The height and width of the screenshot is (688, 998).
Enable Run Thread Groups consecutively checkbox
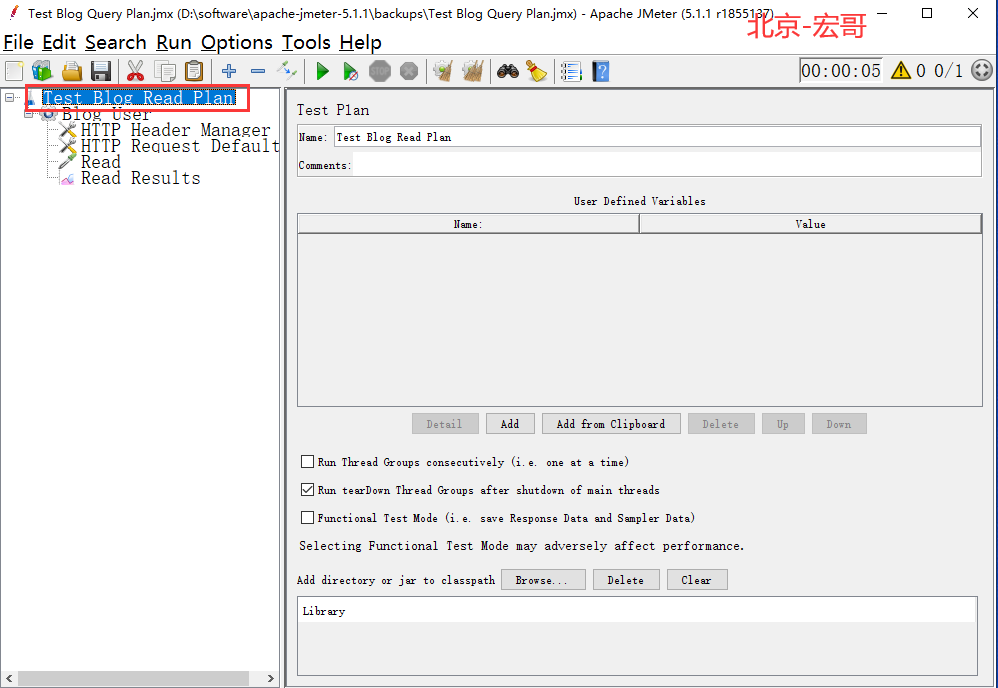point(307,461)
